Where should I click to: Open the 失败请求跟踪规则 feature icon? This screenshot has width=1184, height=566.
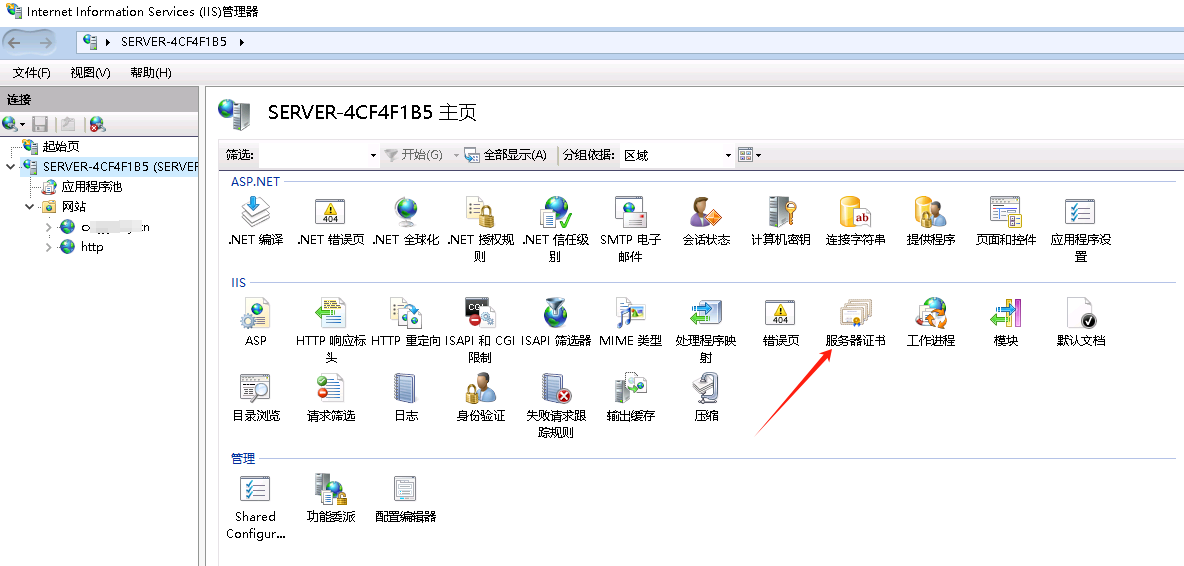tap(556, 388)
